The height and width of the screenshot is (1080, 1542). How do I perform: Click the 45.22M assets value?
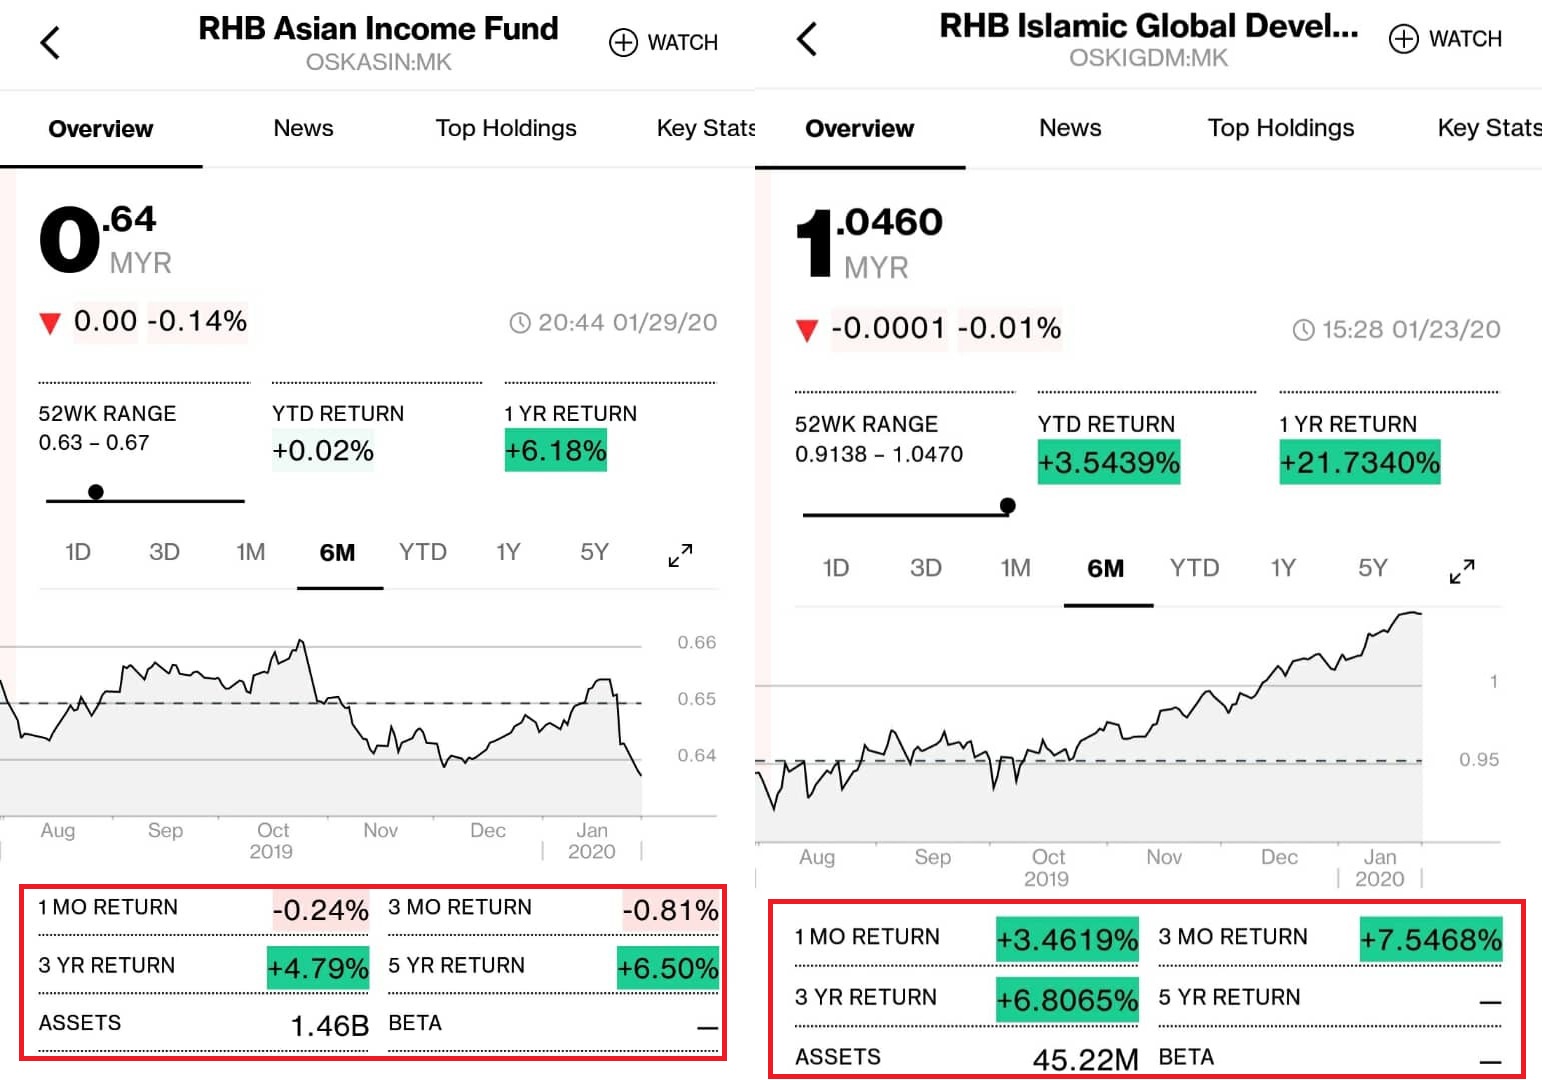[1085, 1059]
